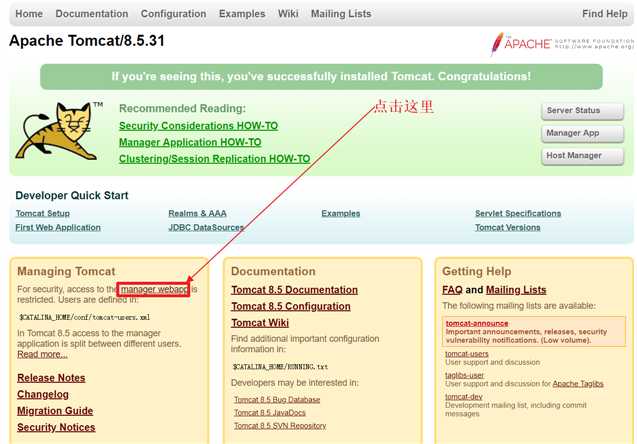Click the FAQ link under Getting Help
This screenshot has width=637, height=444.
click(x=452, y=290)
